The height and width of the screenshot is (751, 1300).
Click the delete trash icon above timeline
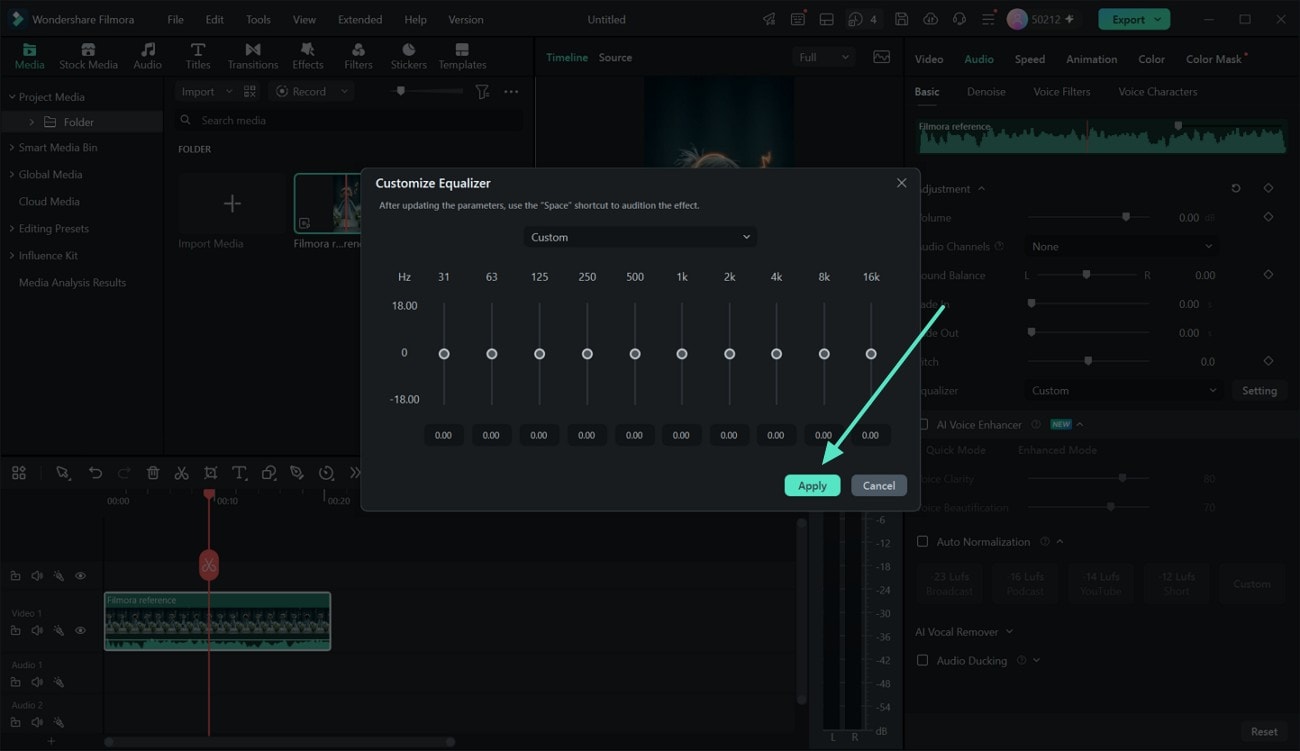coord(153,473)
